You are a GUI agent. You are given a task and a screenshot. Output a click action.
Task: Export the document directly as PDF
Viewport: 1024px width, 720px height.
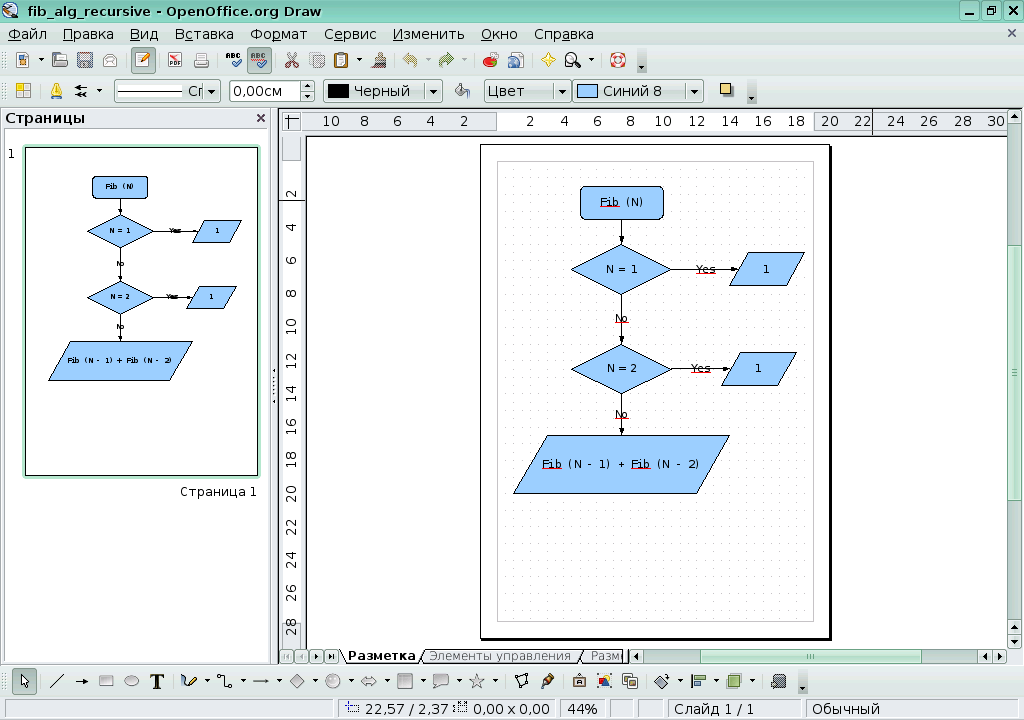pos(174,60)
